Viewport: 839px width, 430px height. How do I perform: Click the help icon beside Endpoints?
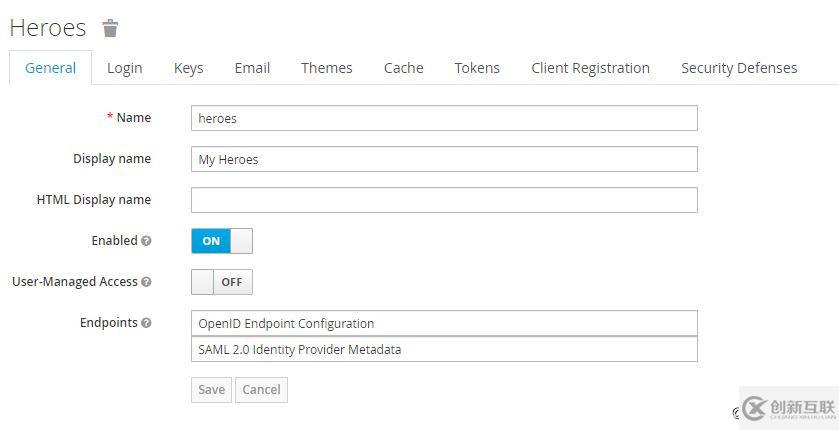tap(146, 323)
